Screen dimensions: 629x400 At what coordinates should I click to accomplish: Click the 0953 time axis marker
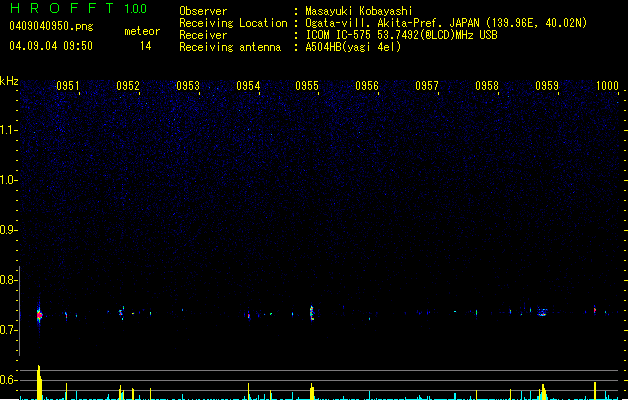pos(188,86)
